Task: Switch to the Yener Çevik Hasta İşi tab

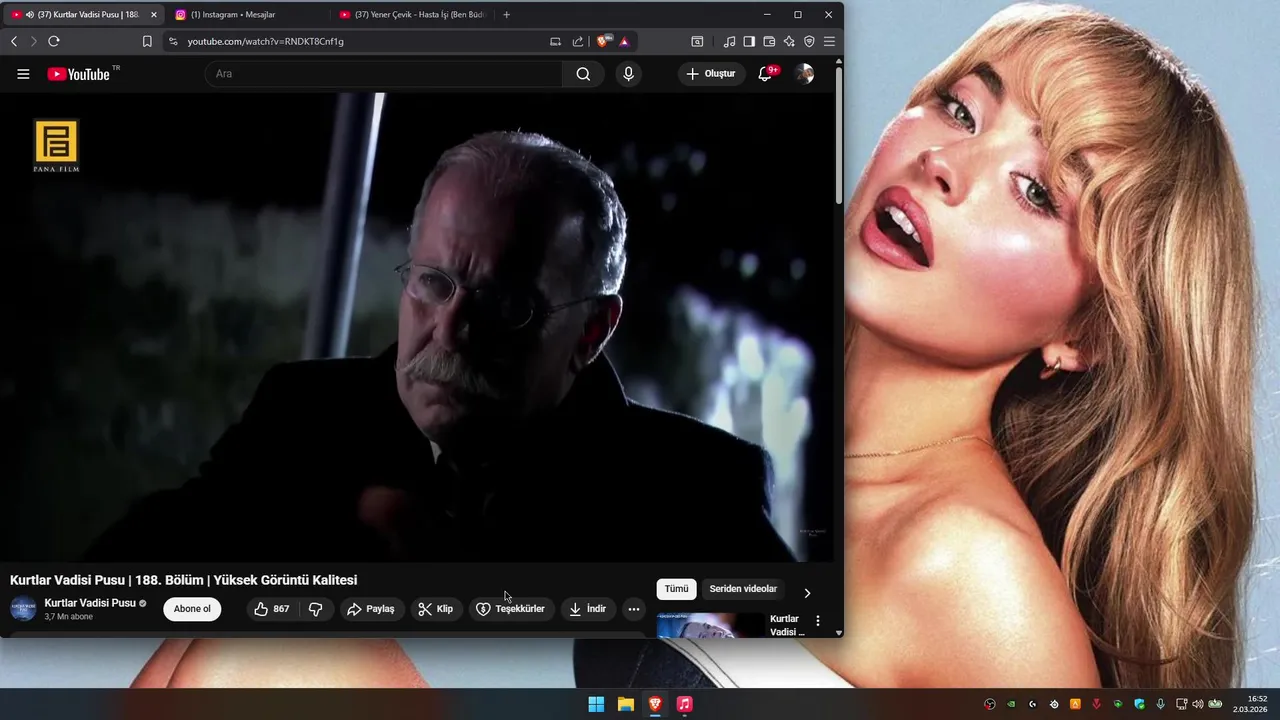Action: pos(414,15)
